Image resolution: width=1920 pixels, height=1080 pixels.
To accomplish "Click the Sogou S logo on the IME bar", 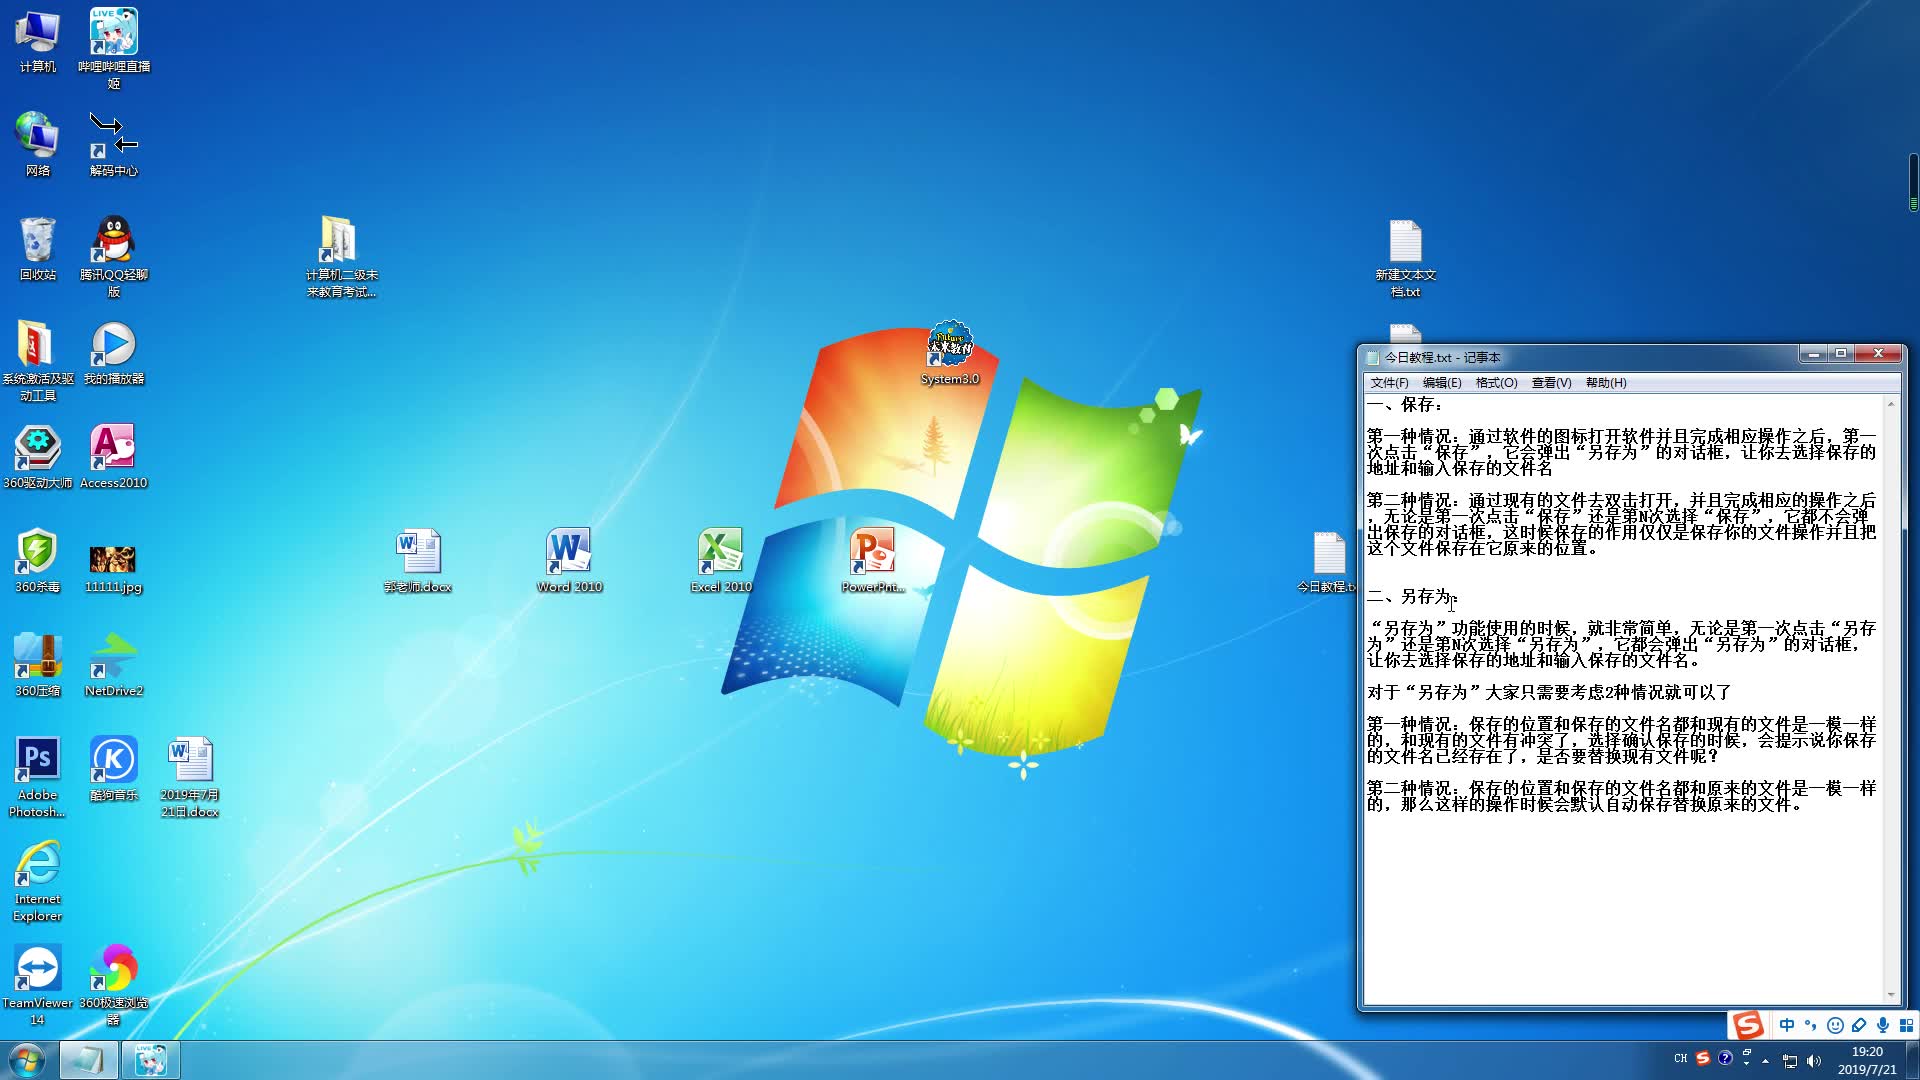I will pyautogui.click(x=1748, y=1025).
